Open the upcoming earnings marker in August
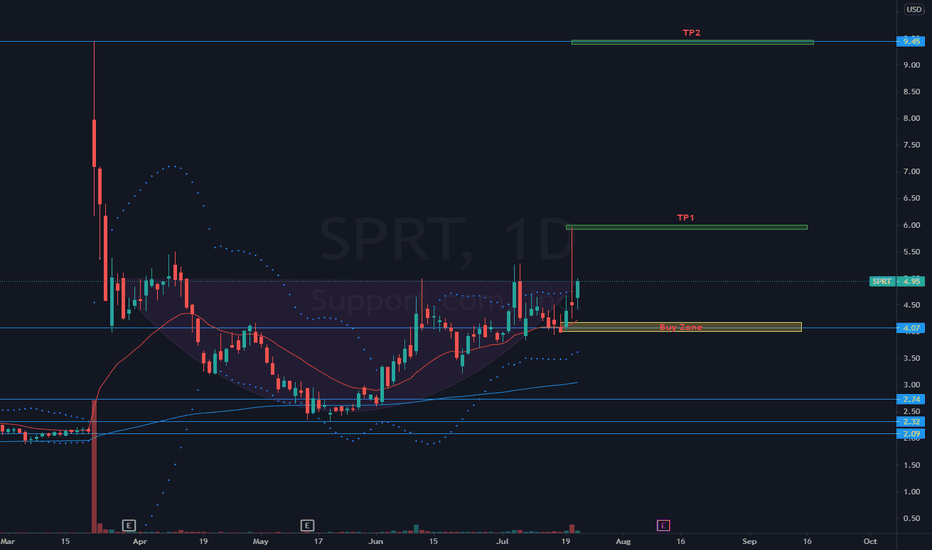Screen dimensions: 932x550 tap(663, 525)
